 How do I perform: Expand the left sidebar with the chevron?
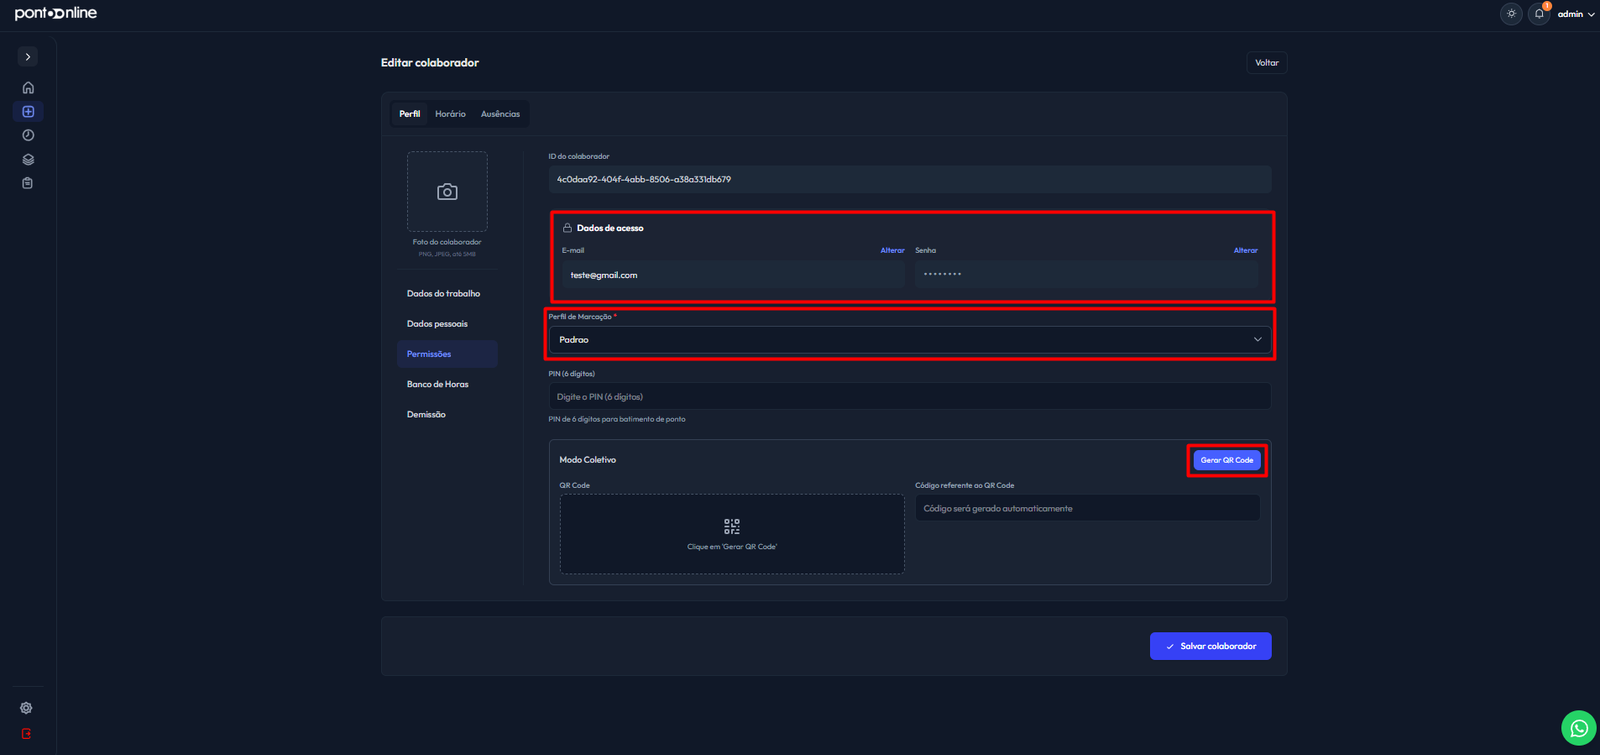pos(28,57)
